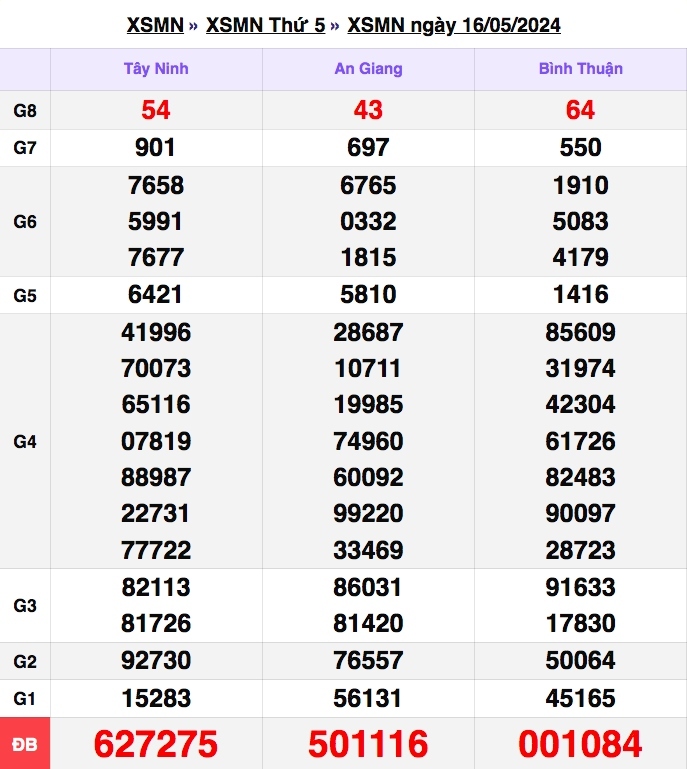The image size is (687, 769).
Task: Click G6 number 1910
Action: point(581,185)
